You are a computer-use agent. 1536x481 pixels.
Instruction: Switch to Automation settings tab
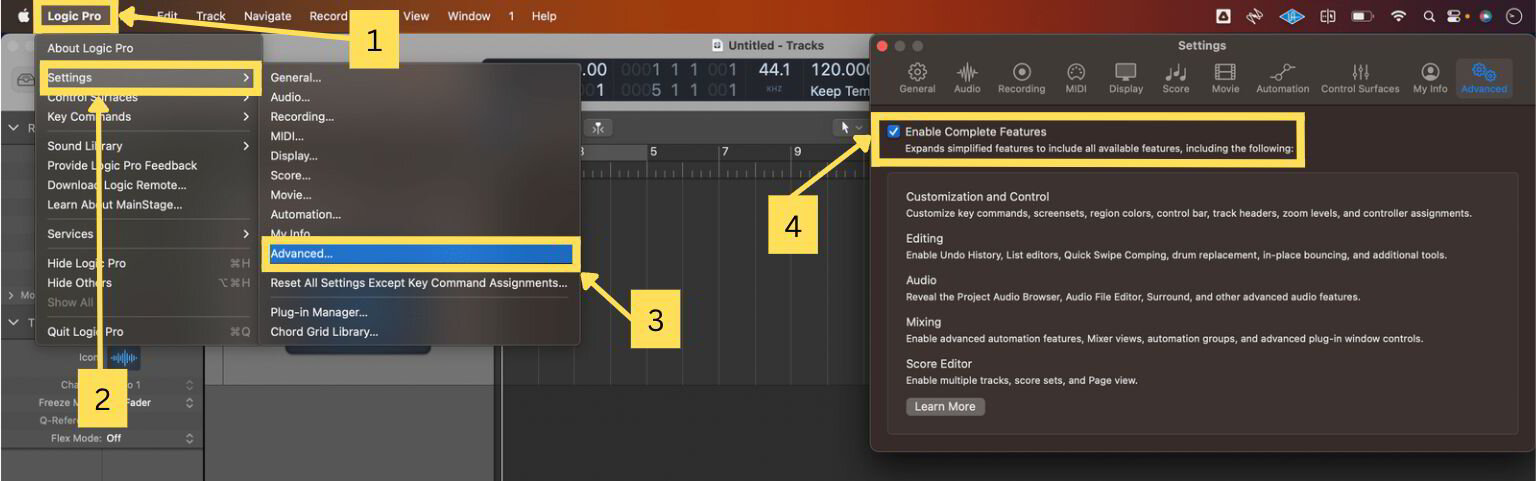[1282, 78]
